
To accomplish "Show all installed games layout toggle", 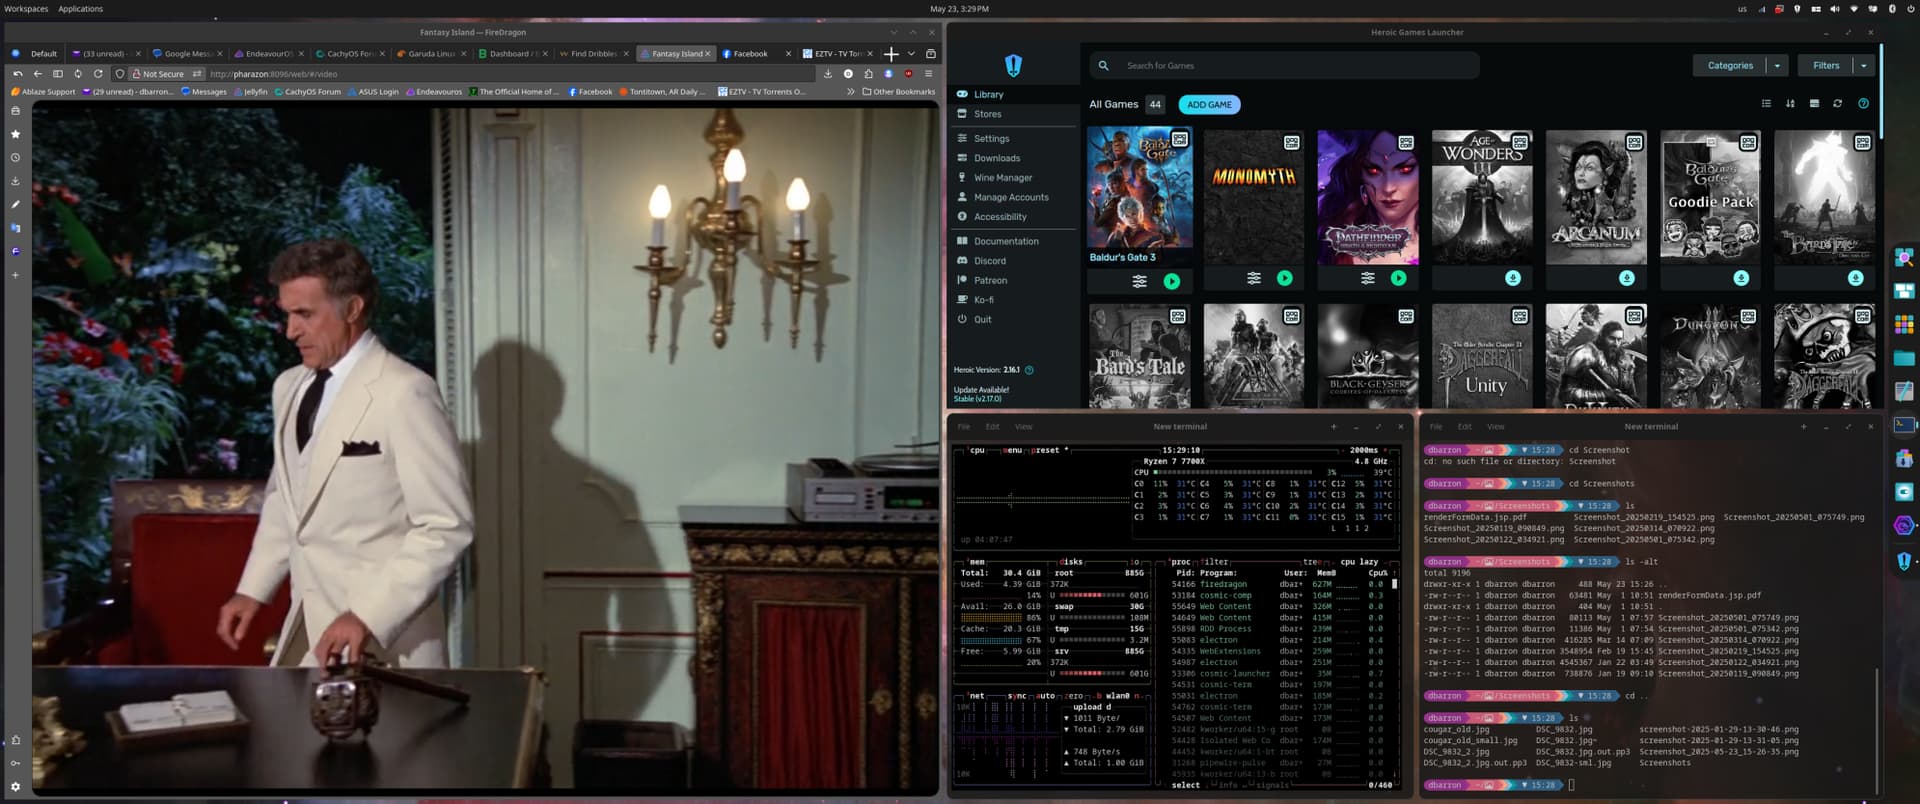I will coord(1814,104).
